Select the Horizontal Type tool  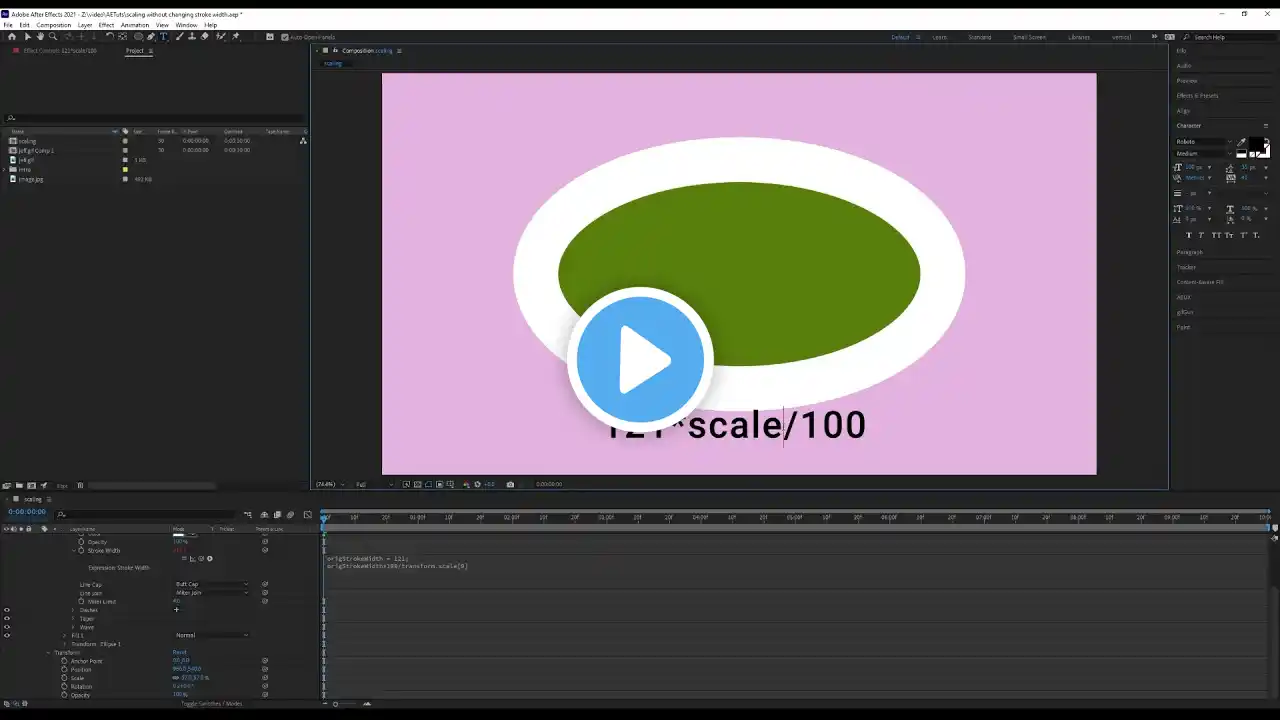point(164,37)
